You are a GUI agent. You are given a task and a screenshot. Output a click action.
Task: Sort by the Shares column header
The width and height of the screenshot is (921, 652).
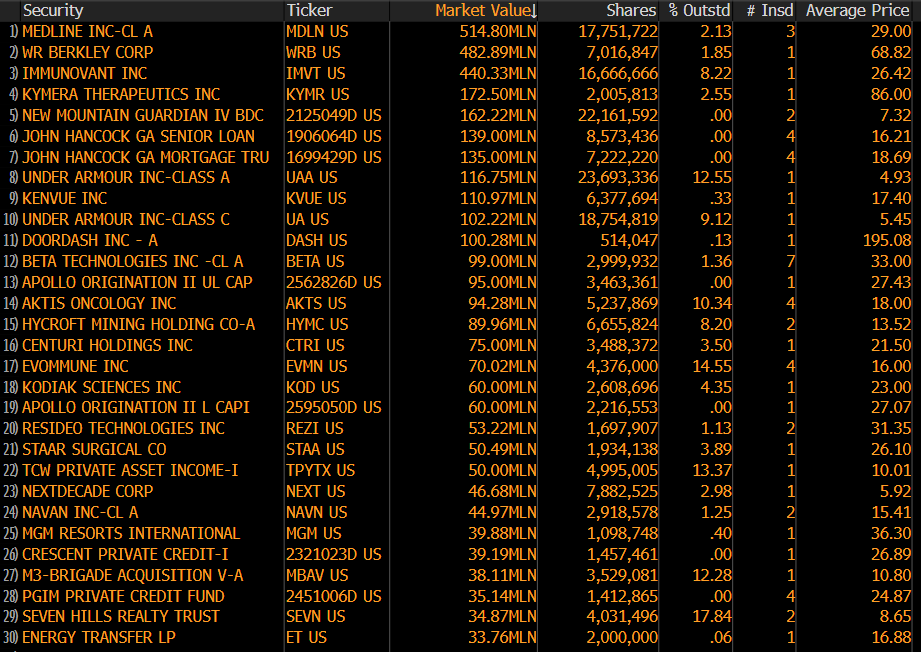631,11
